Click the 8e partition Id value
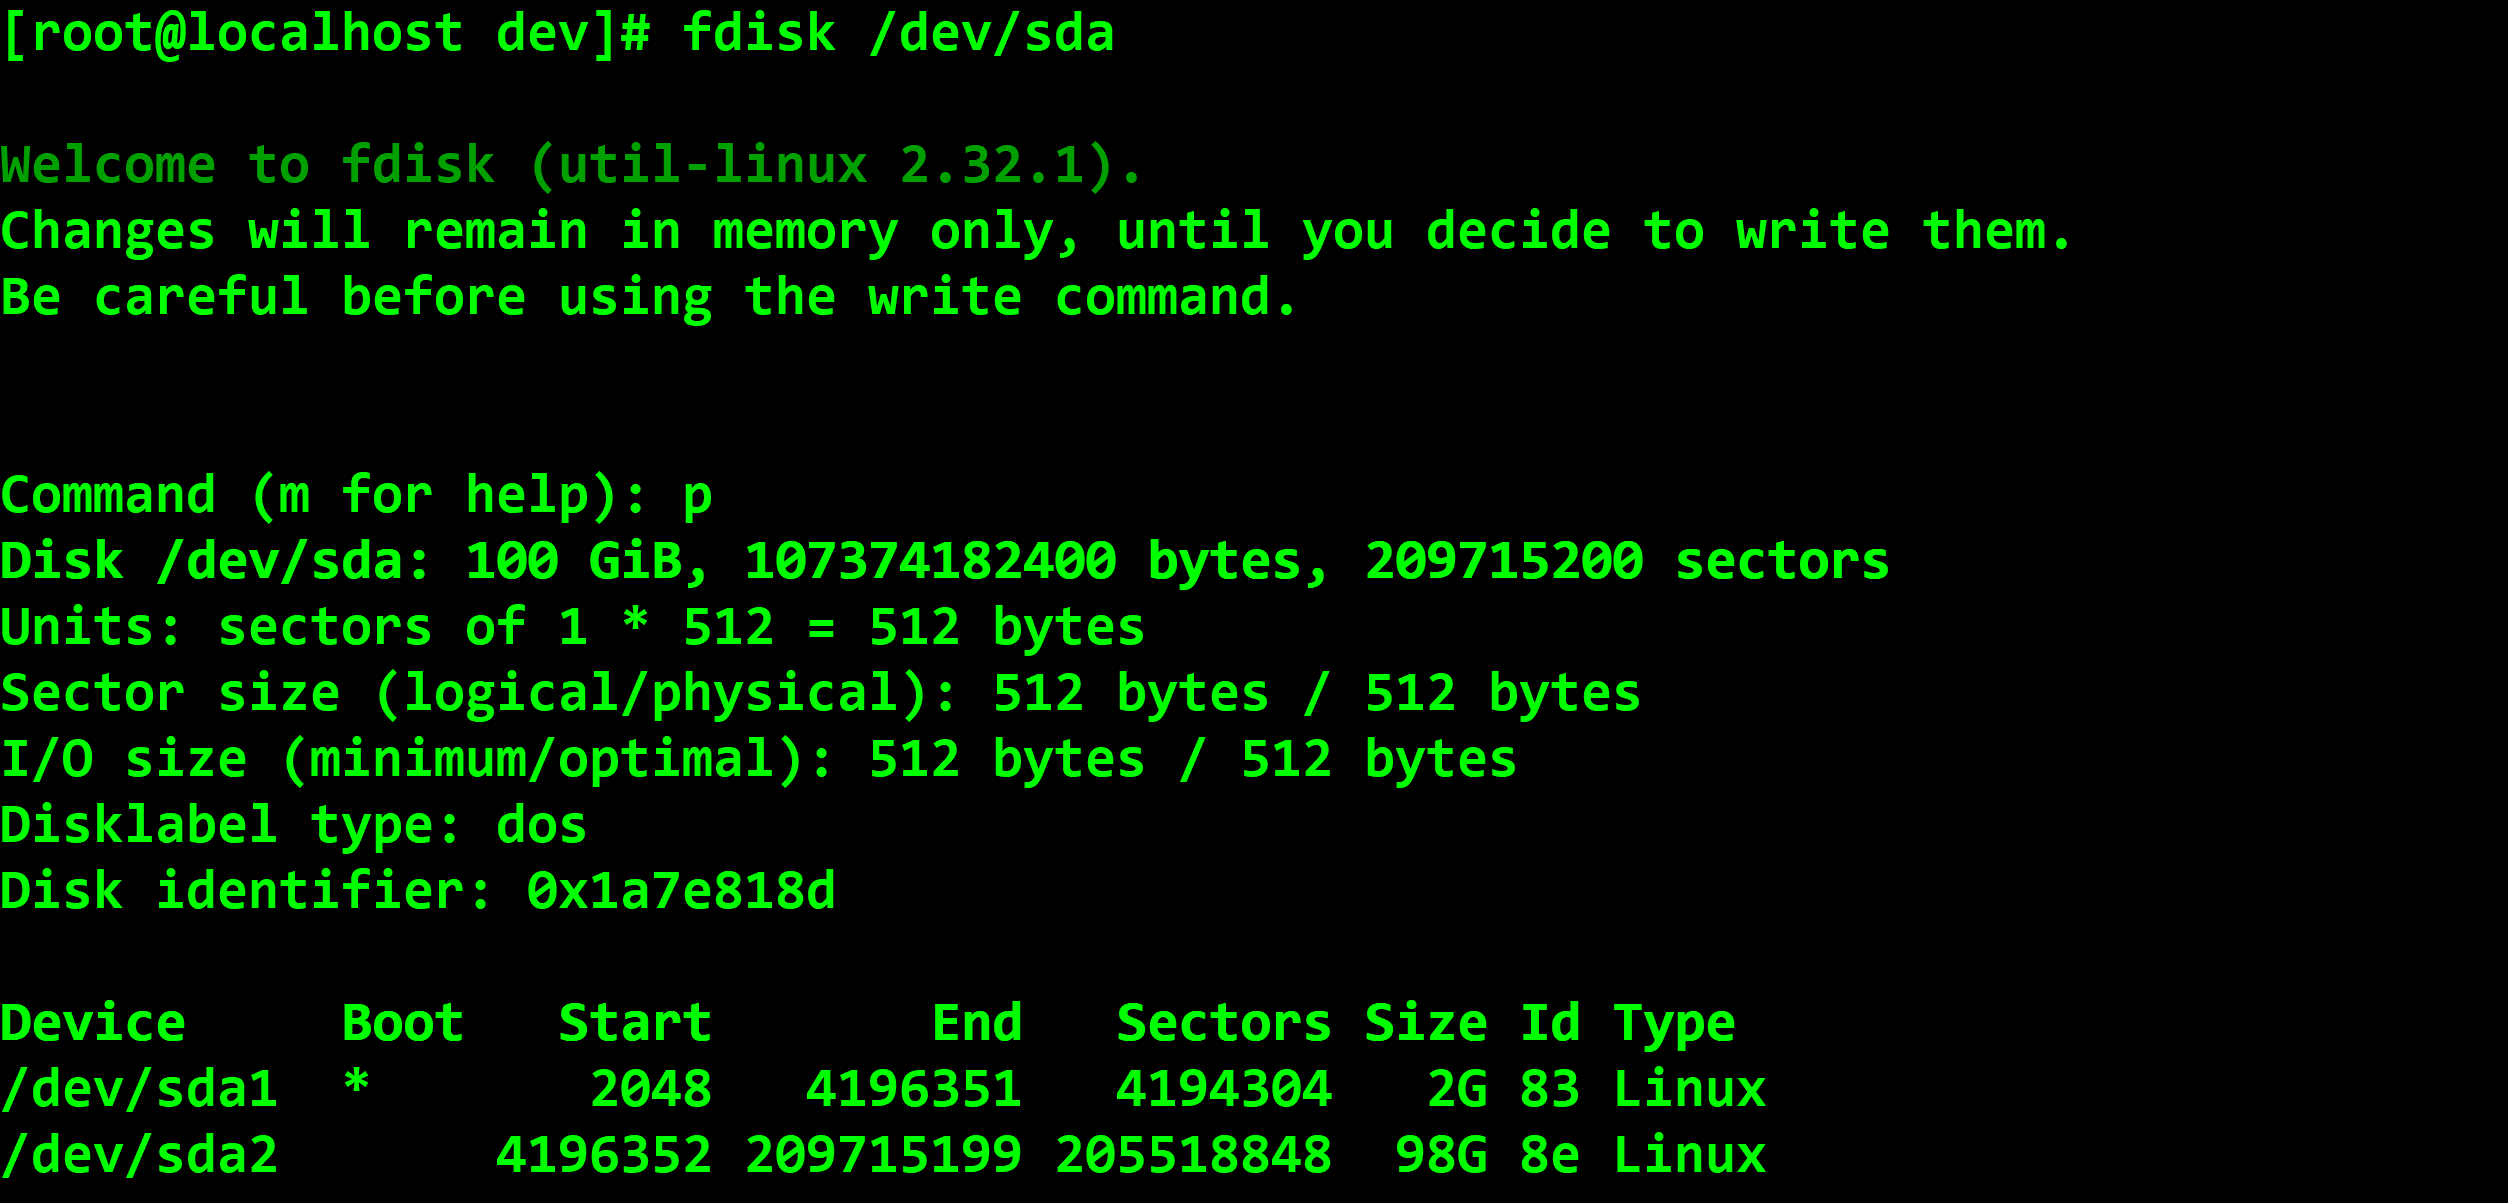Image resolution: width=2508 pixels, height=1203 pixels. pyautogui.click(x=1549, y=1155)
